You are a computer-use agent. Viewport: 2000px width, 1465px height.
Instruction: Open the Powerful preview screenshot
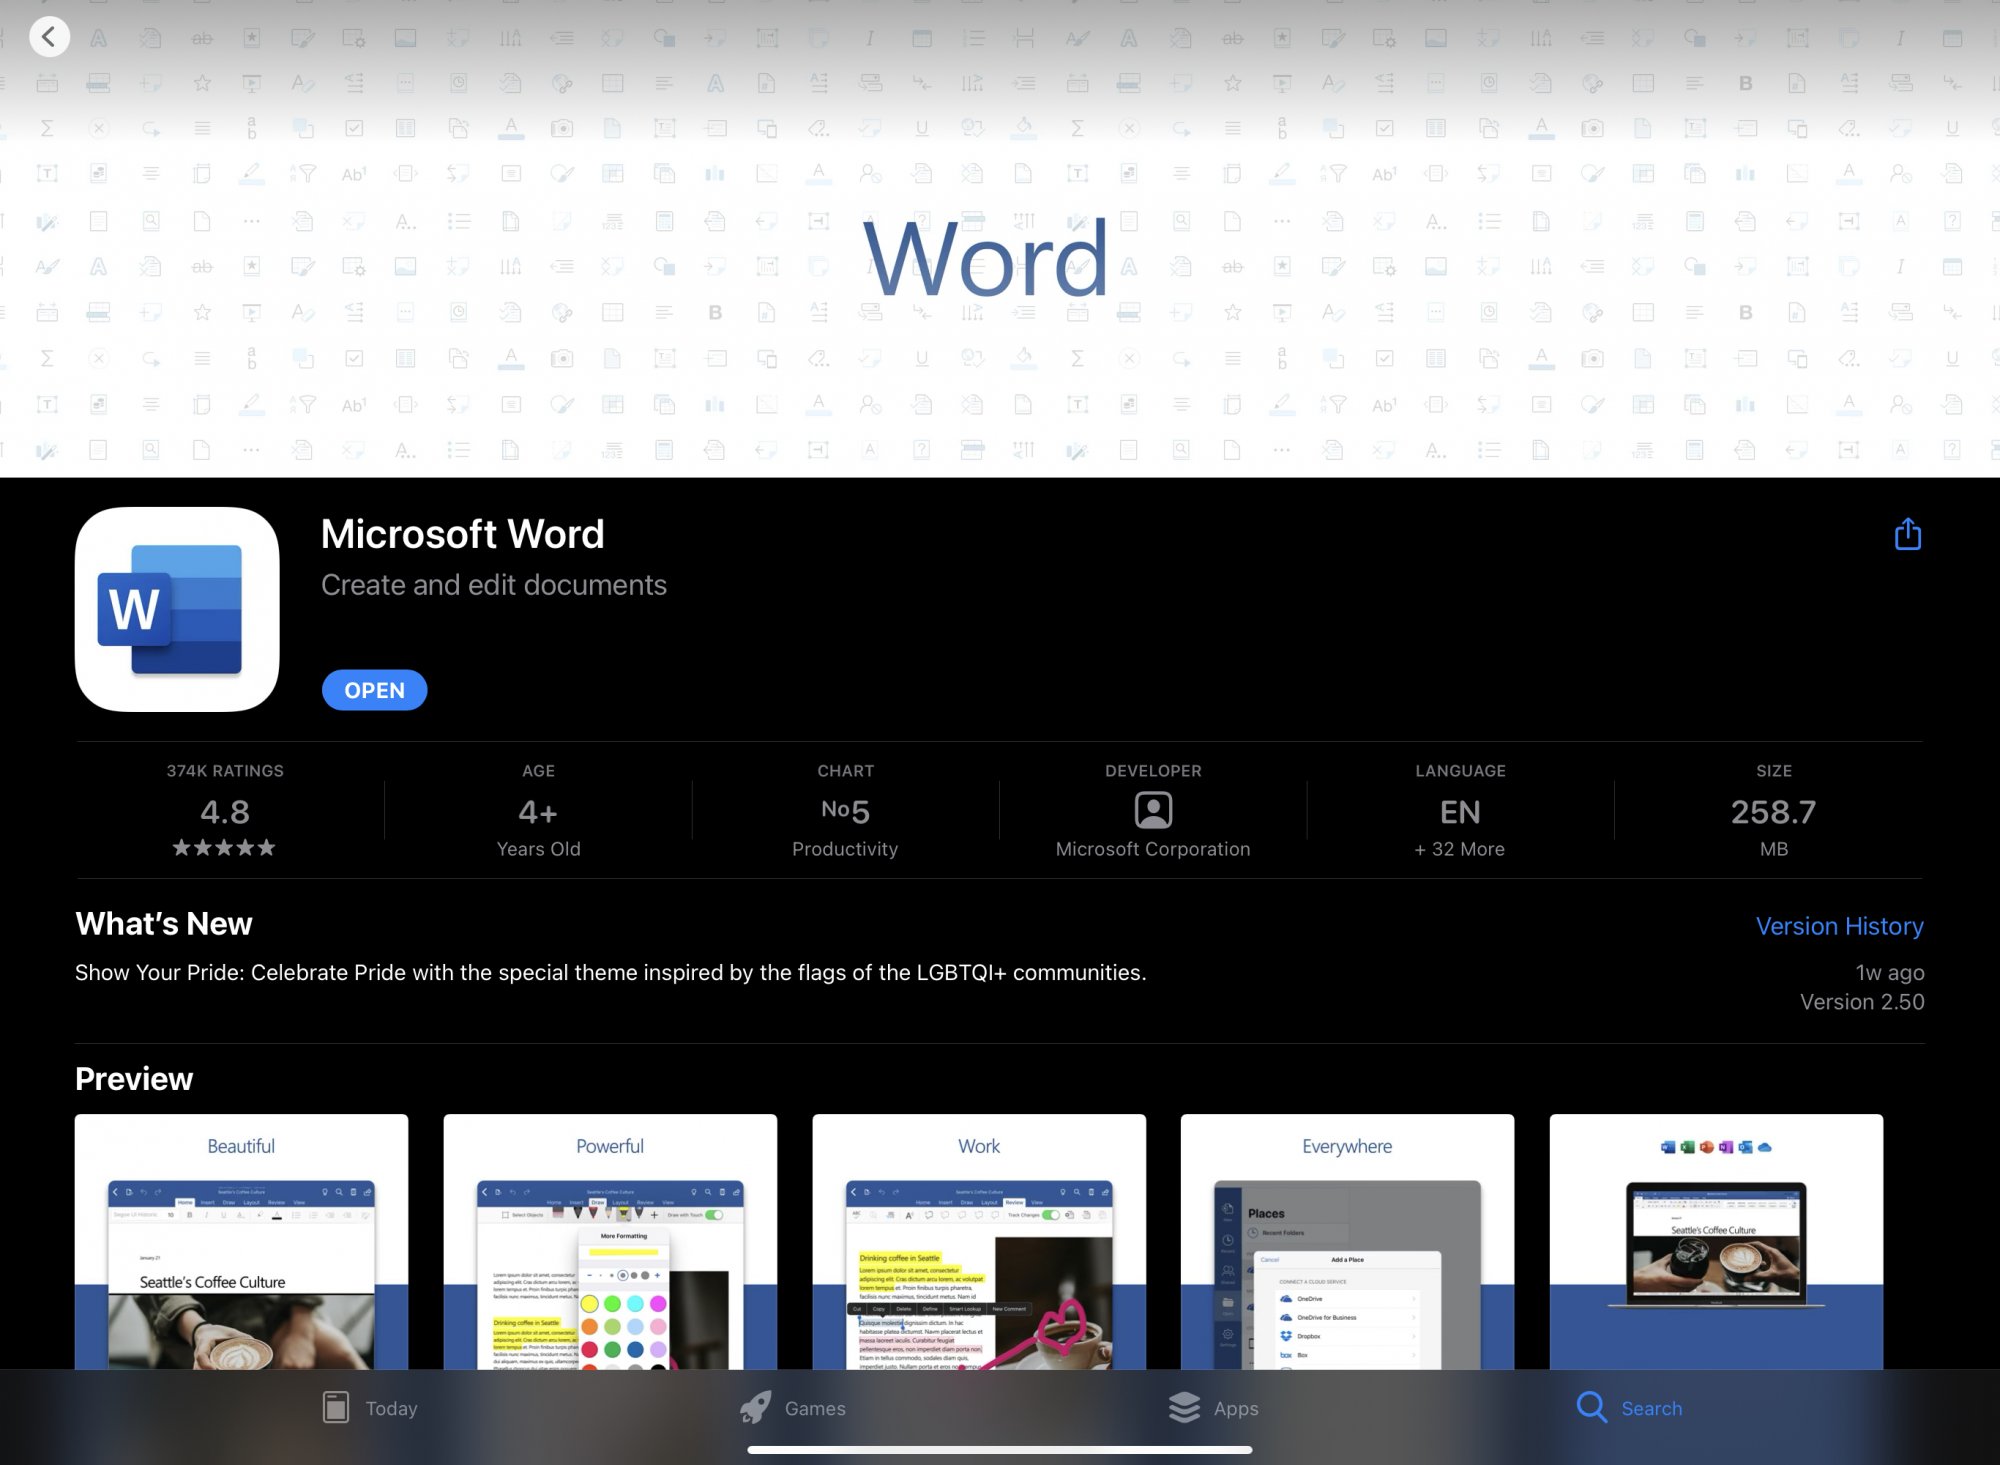[x=610, y=1241]
